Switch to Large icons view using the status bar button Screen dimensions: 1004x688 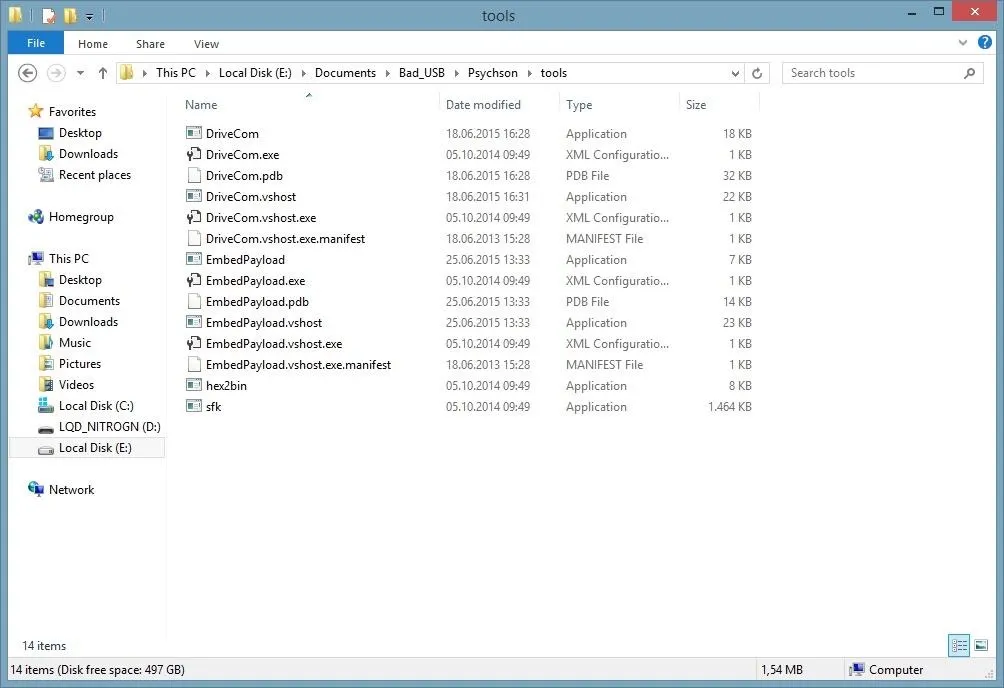pos(981,645)
